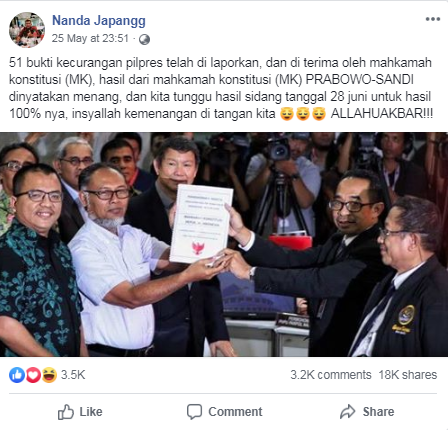Click the red heart Love reaction icon

click(x=33, y=375)
